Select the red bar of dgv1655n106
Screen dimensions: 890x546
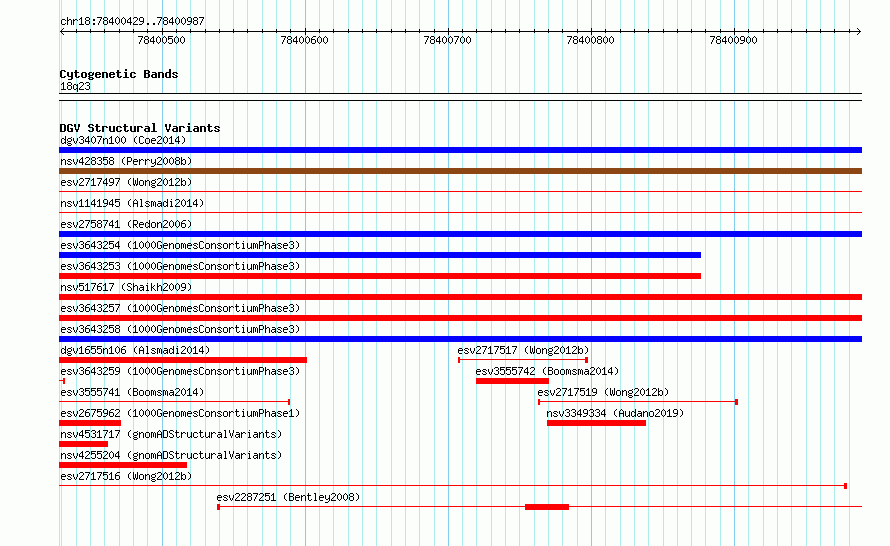tap(183, 360)
